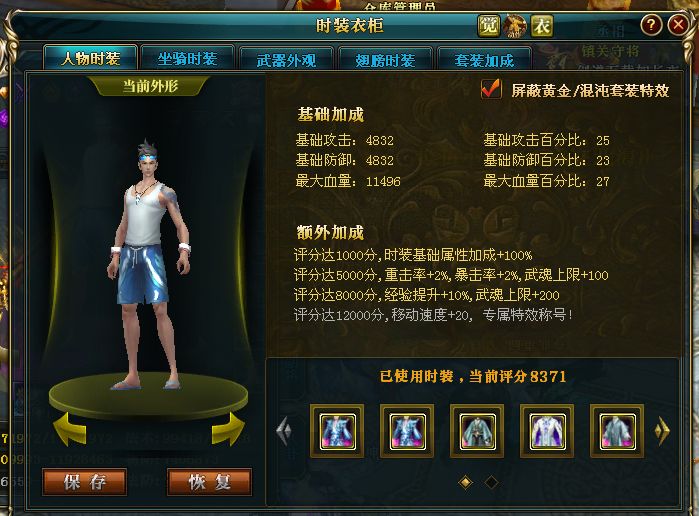Click the 衣 wardrobe icon
Screen dimensions: 699x516
pyautogui.click(x=542, y=25)
